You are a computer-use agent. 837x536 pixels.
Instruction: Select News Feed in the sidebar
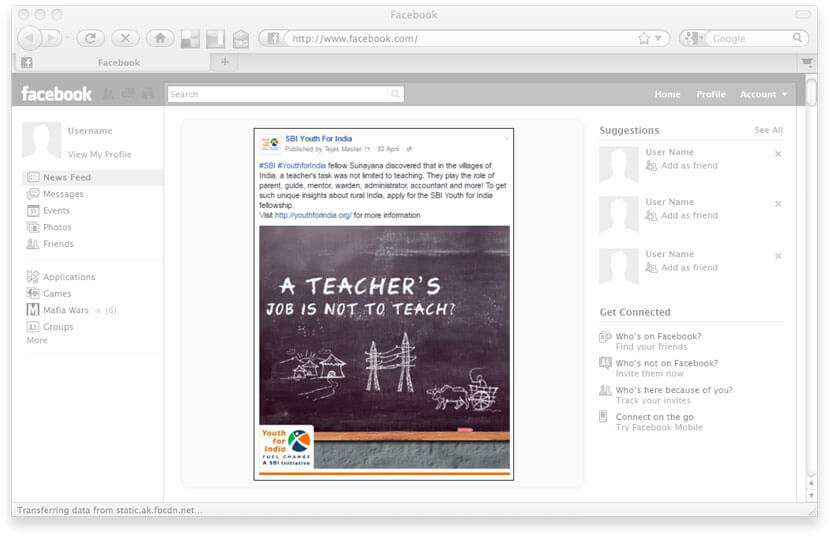(92, 177)
